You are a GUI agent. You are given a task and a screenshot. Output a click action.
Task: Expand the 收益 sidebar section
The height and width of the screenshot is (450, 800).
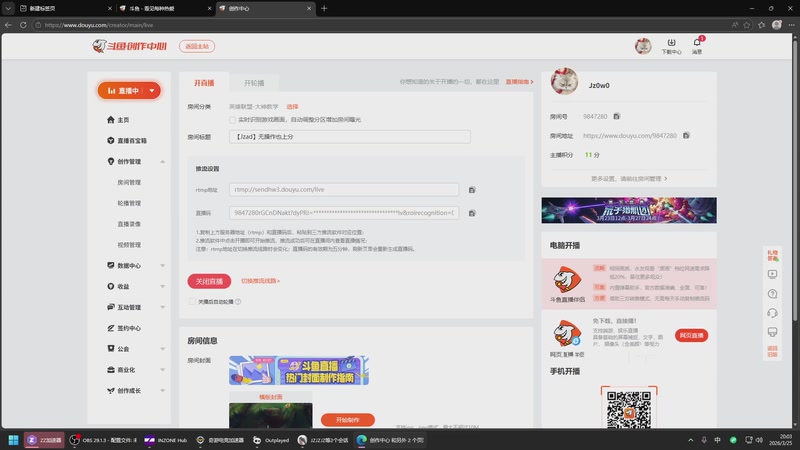click(x=163, y=287)
